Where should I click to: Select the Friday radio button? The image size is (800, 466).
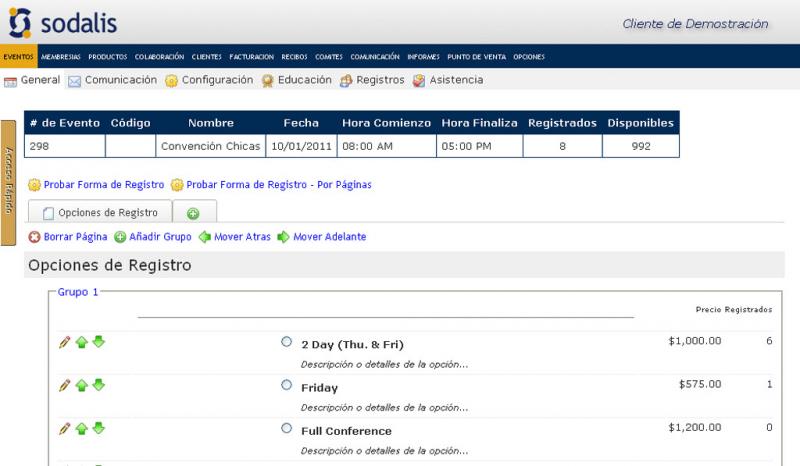287,385
